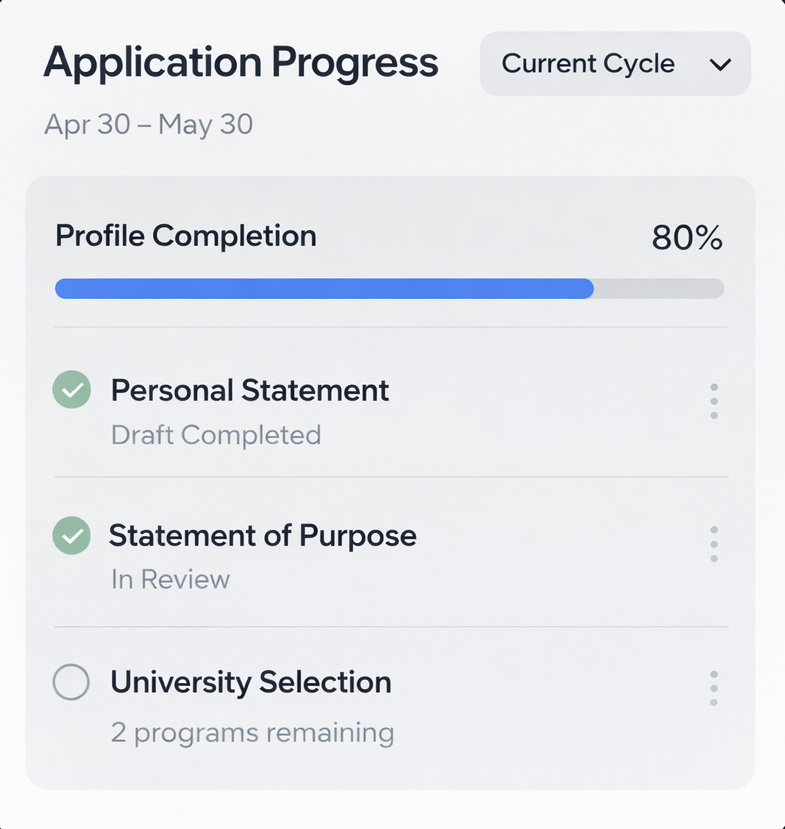Click the Application Progress heading
The image size is (785, 829).
click(x=241, y=63)
